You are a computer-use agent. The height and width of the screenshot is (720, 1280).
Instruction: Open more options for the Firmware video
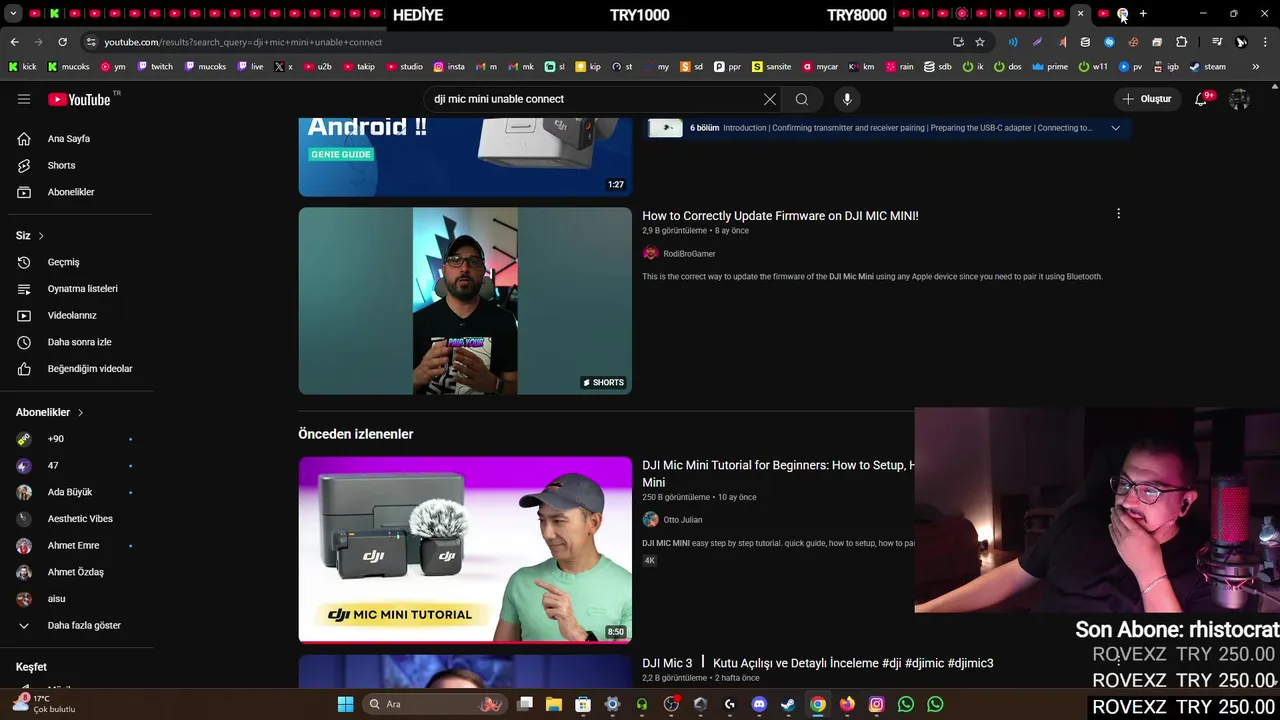pos(1118,214)
